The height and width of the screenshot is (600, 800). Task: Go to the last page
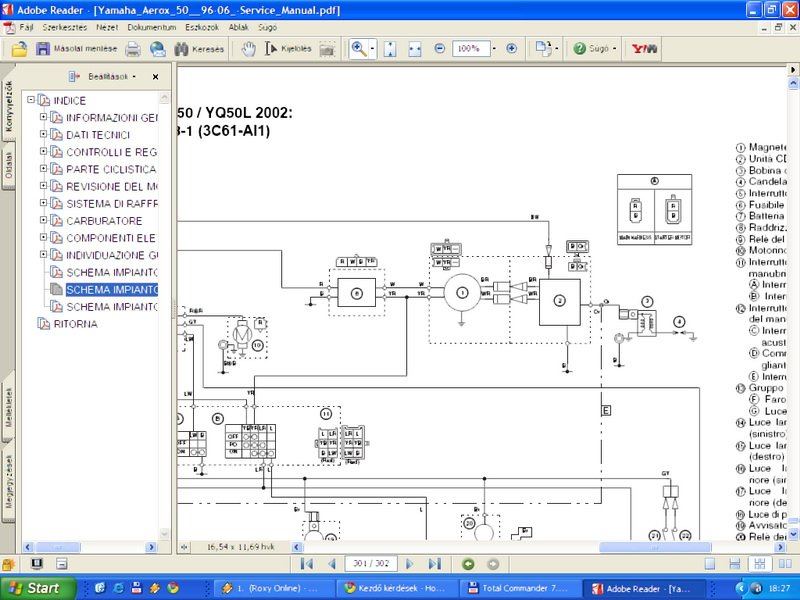pyautogui.click(x=435, y=564)
